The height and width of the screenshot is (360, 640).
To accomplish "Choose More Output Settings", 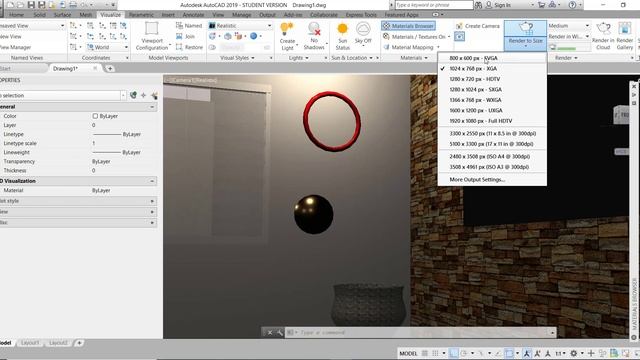I will [x=477, y=180].
